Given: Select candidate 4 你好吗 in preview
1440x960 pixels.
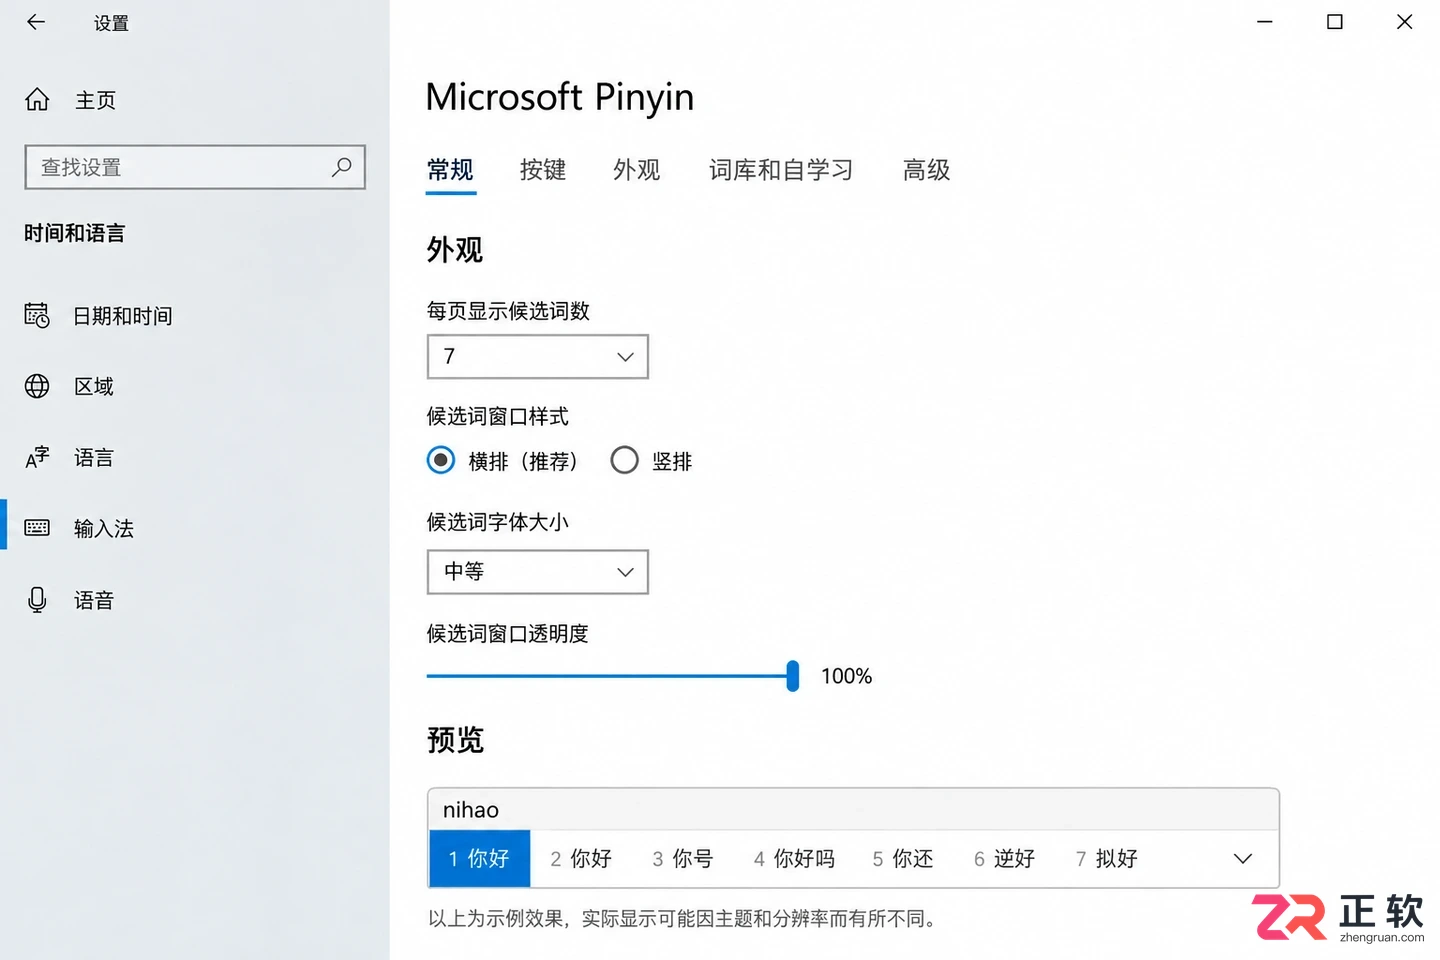Looking at the screenshot, I should click(x=794, y=859).
